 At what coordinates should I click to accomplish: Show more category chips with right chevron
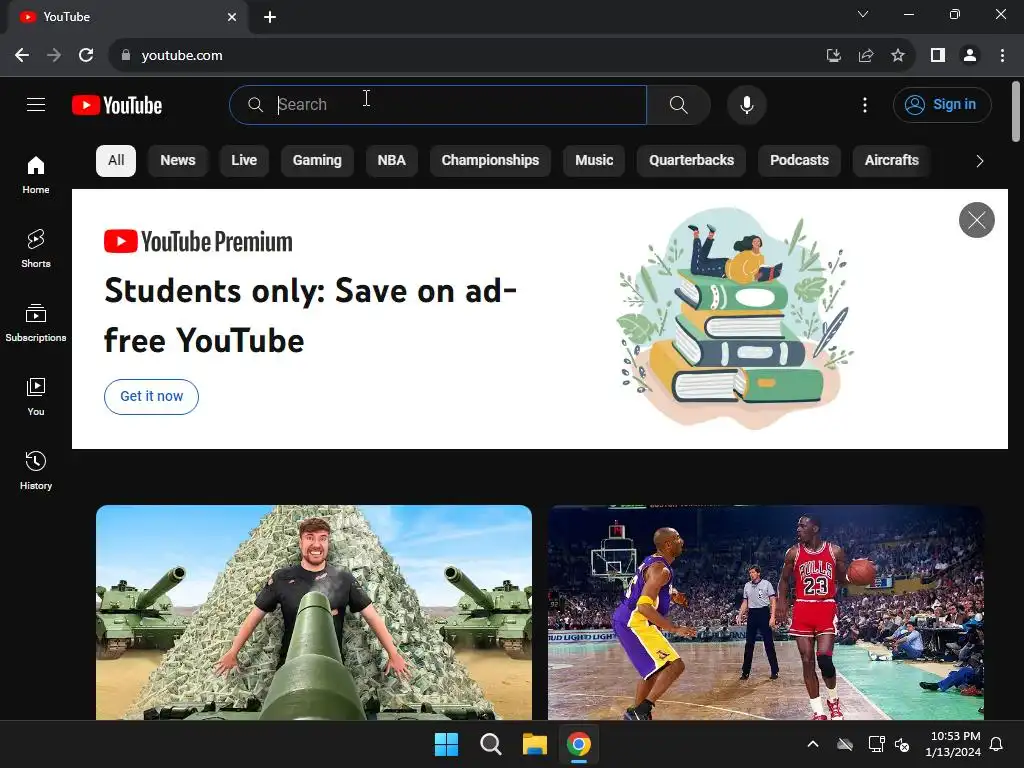pyautogui.click(x=979, y=161)
